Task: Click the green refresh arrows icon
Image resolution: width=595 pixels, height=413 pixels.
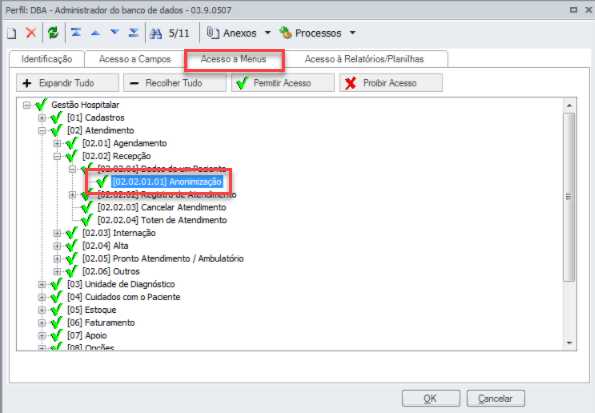Action: click(53, 33)
